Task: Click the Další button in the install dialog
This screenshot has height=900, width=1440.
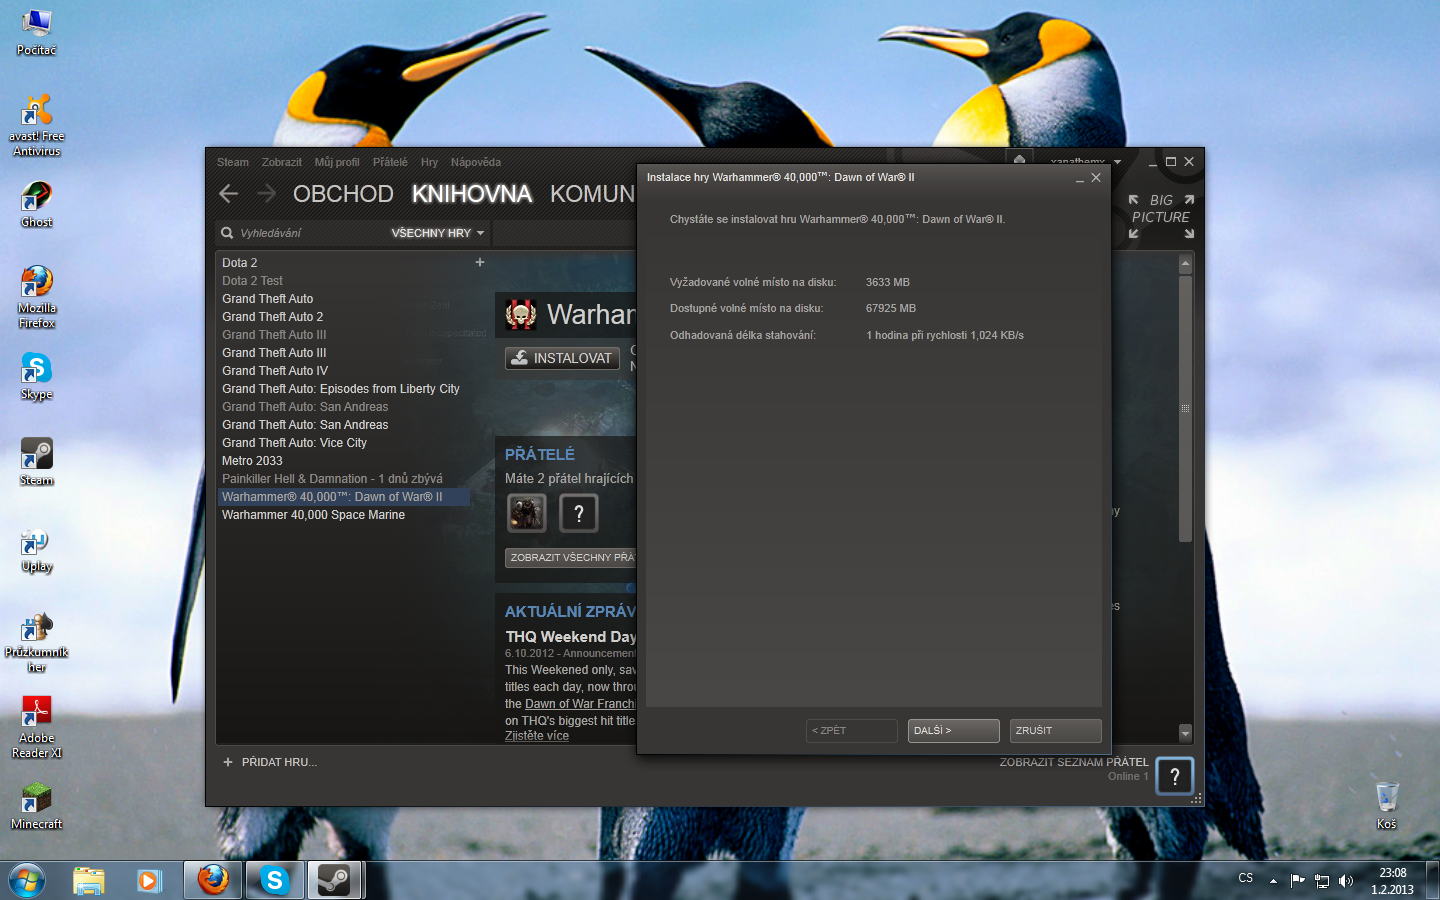Action: (953, 731)
